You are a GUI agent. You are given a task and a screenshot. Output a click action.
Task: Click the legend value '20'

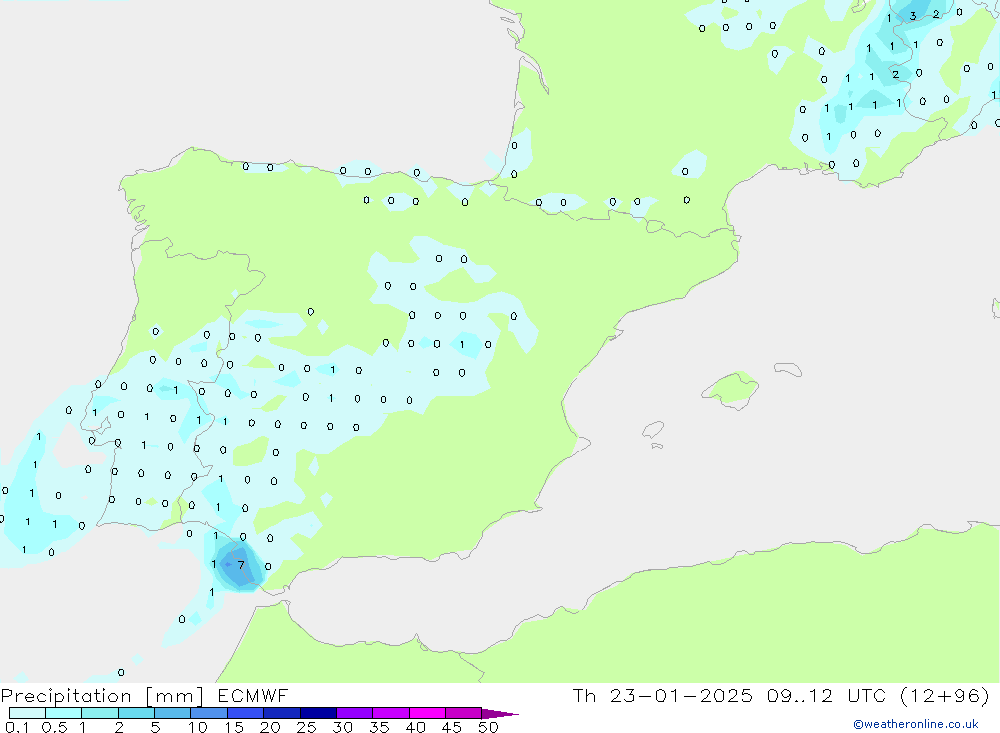coord(270,727)
